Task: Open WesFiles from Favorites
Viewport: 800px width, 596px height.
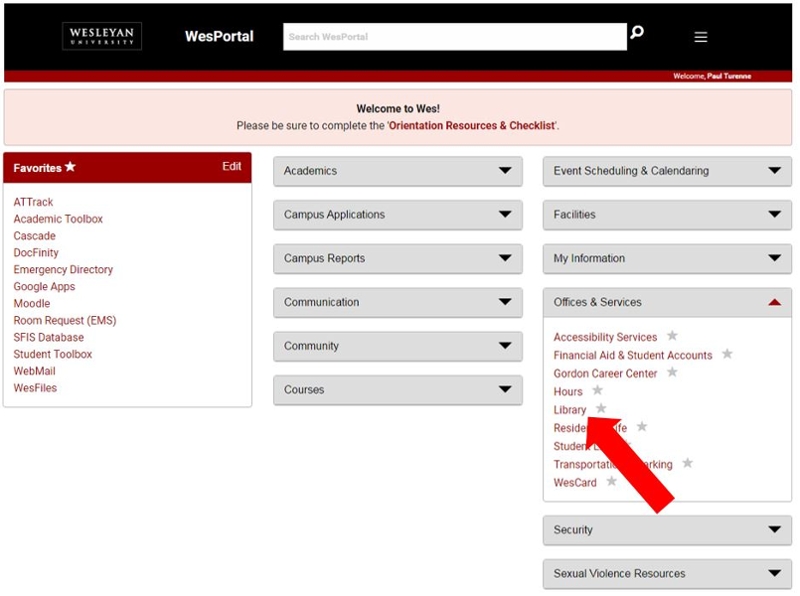Action: (x=35, y=388)
